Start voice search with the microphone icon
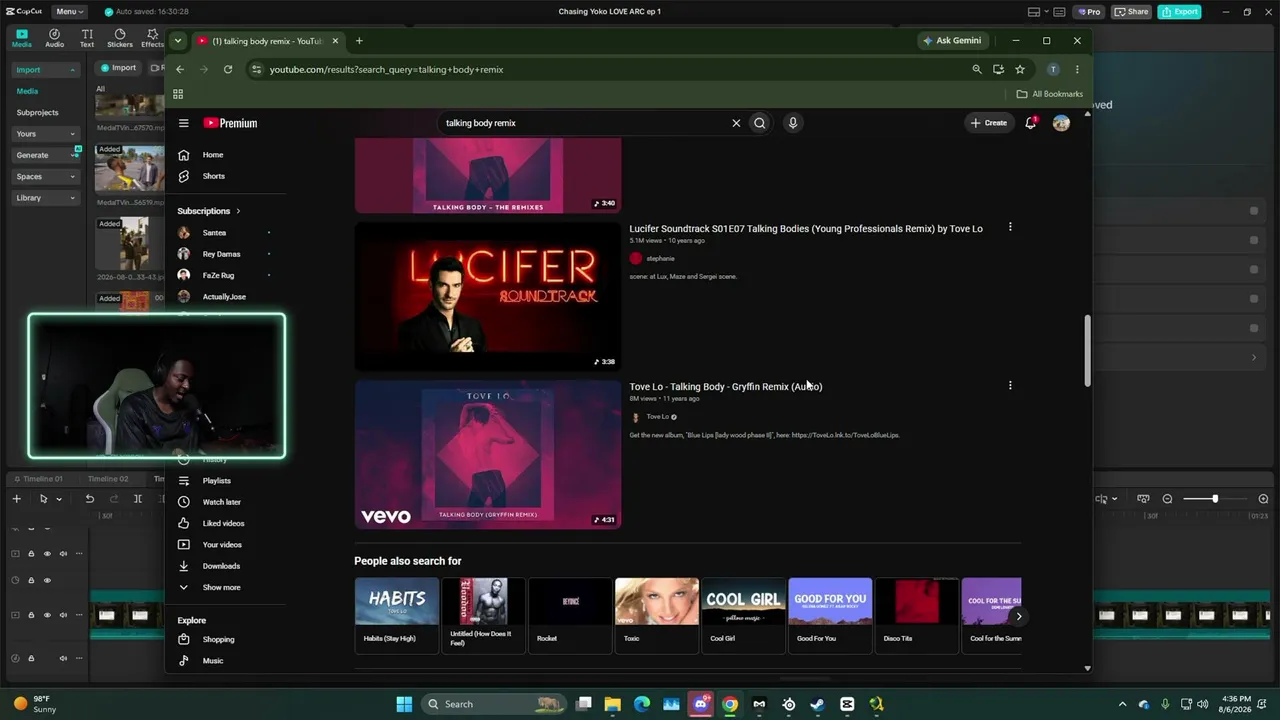The width and height of the screenshot is (1280, 720). click(793, 123)
